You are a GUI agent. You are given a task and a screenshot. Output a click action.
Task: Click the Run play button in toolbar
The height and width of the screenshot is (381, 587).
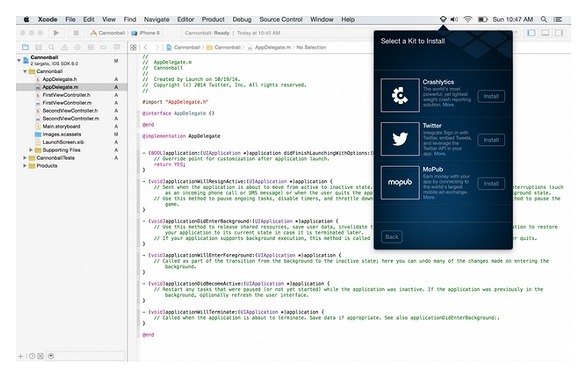coord(56,33)
